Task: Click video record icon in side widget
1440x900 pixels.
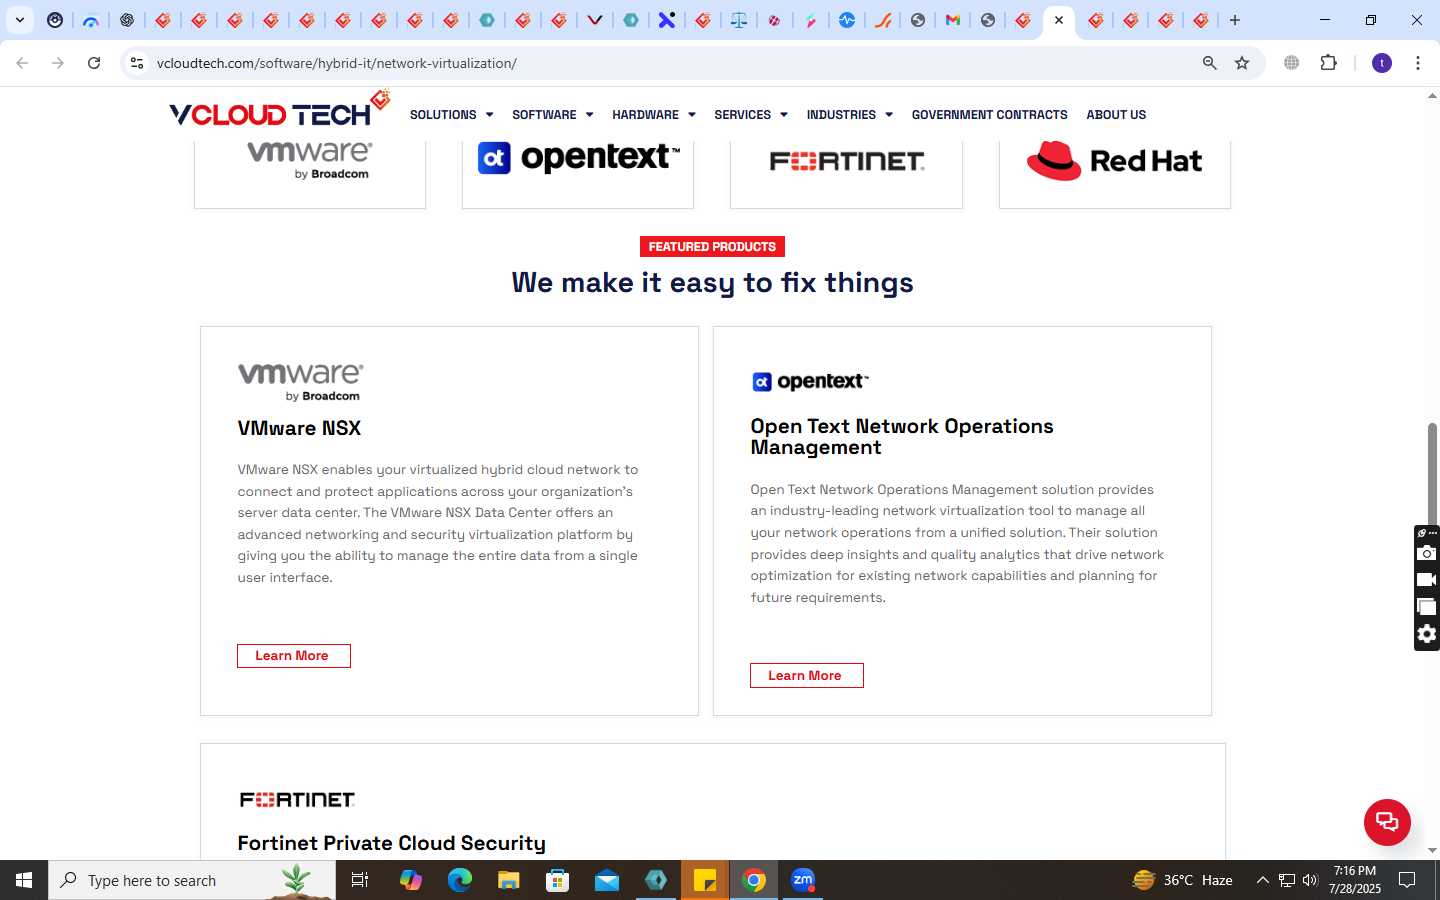Action: point(1427,580)
